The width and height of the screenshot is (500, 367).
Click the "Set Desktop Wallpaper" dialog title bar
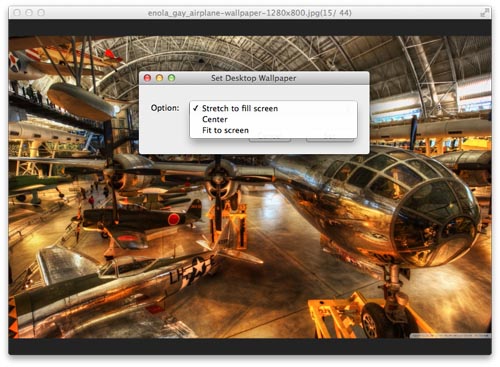point(254,78)
